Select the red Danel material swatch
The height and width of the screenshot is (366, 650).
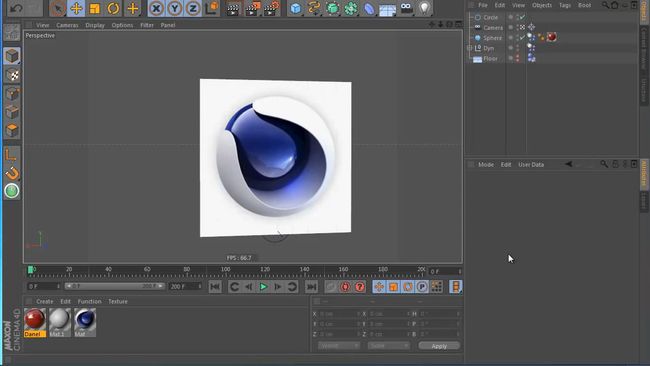[35, 322]
